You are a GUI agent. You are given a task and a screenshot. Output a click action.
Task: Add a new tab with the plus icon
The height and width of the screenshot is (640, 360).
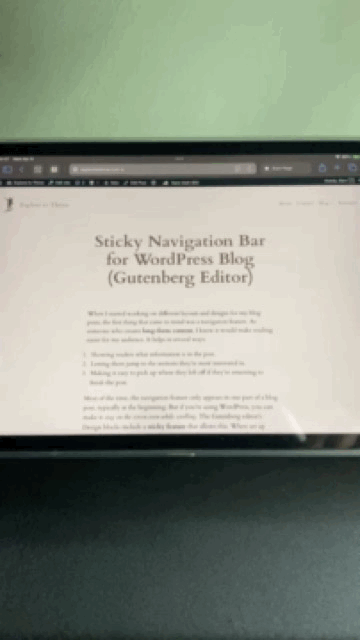click(x=337, y=168)
